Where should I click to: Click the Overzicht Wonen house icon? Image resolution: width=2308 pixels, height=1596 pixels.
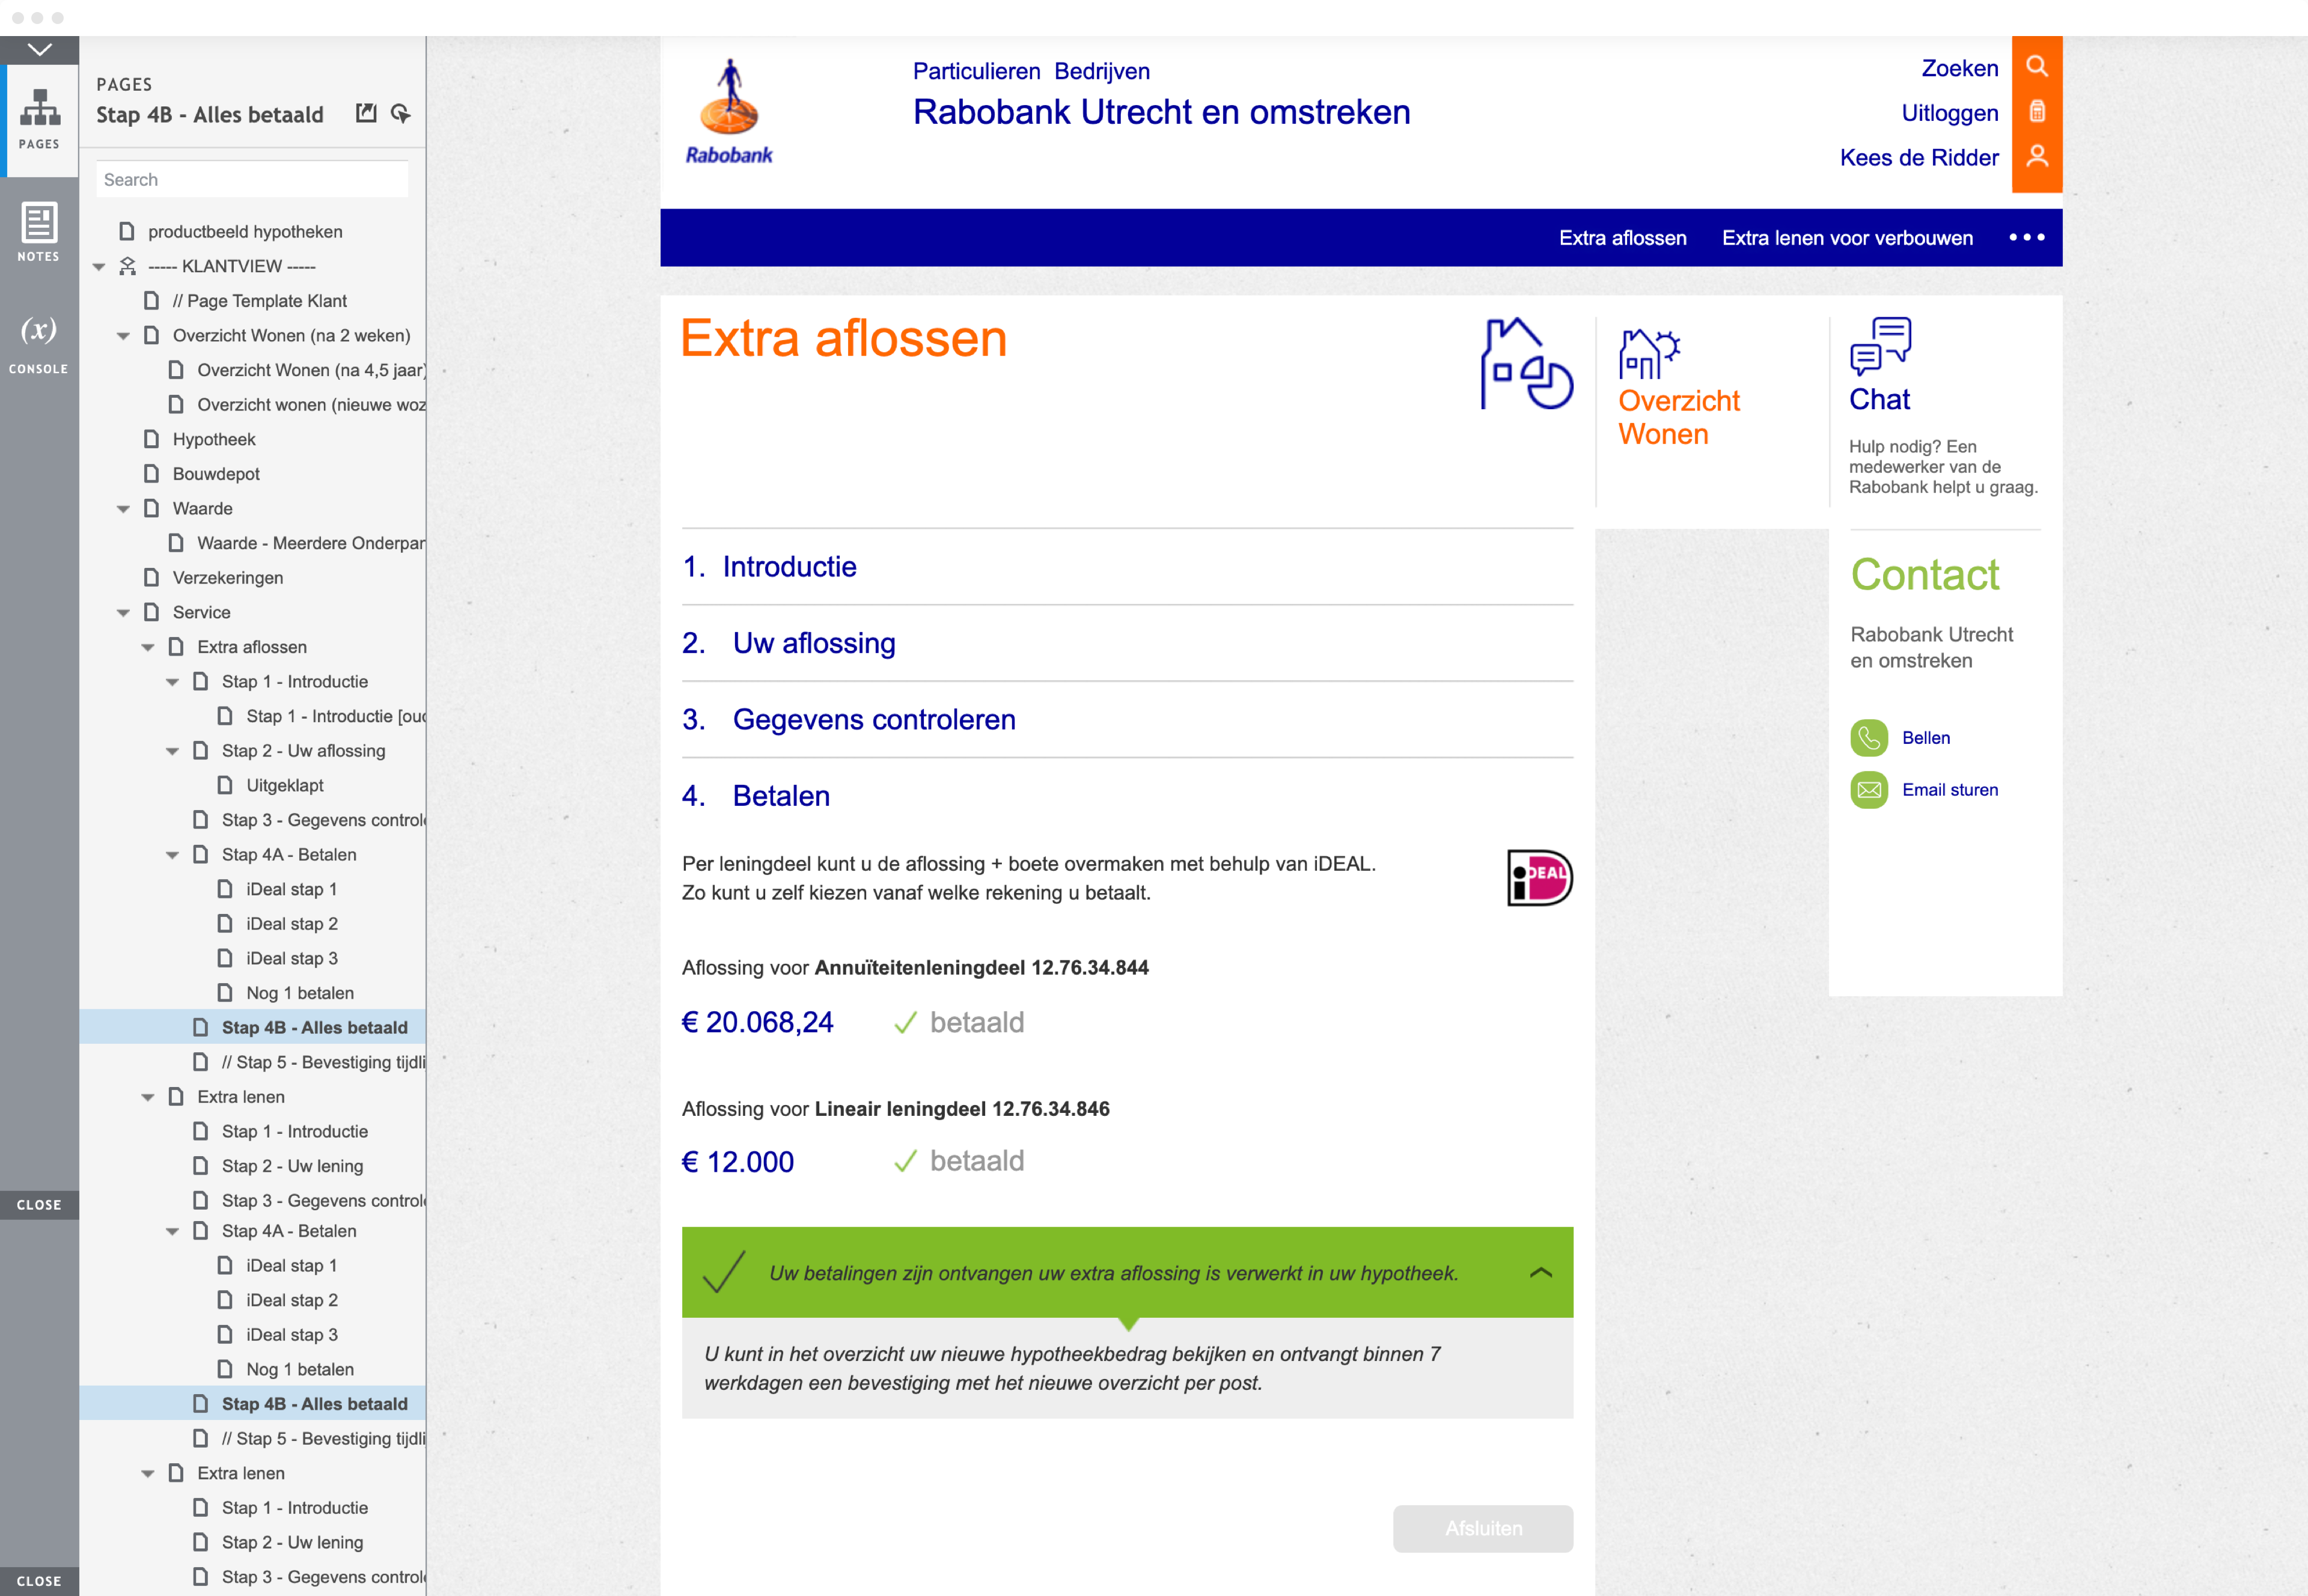pos(1649,353)
